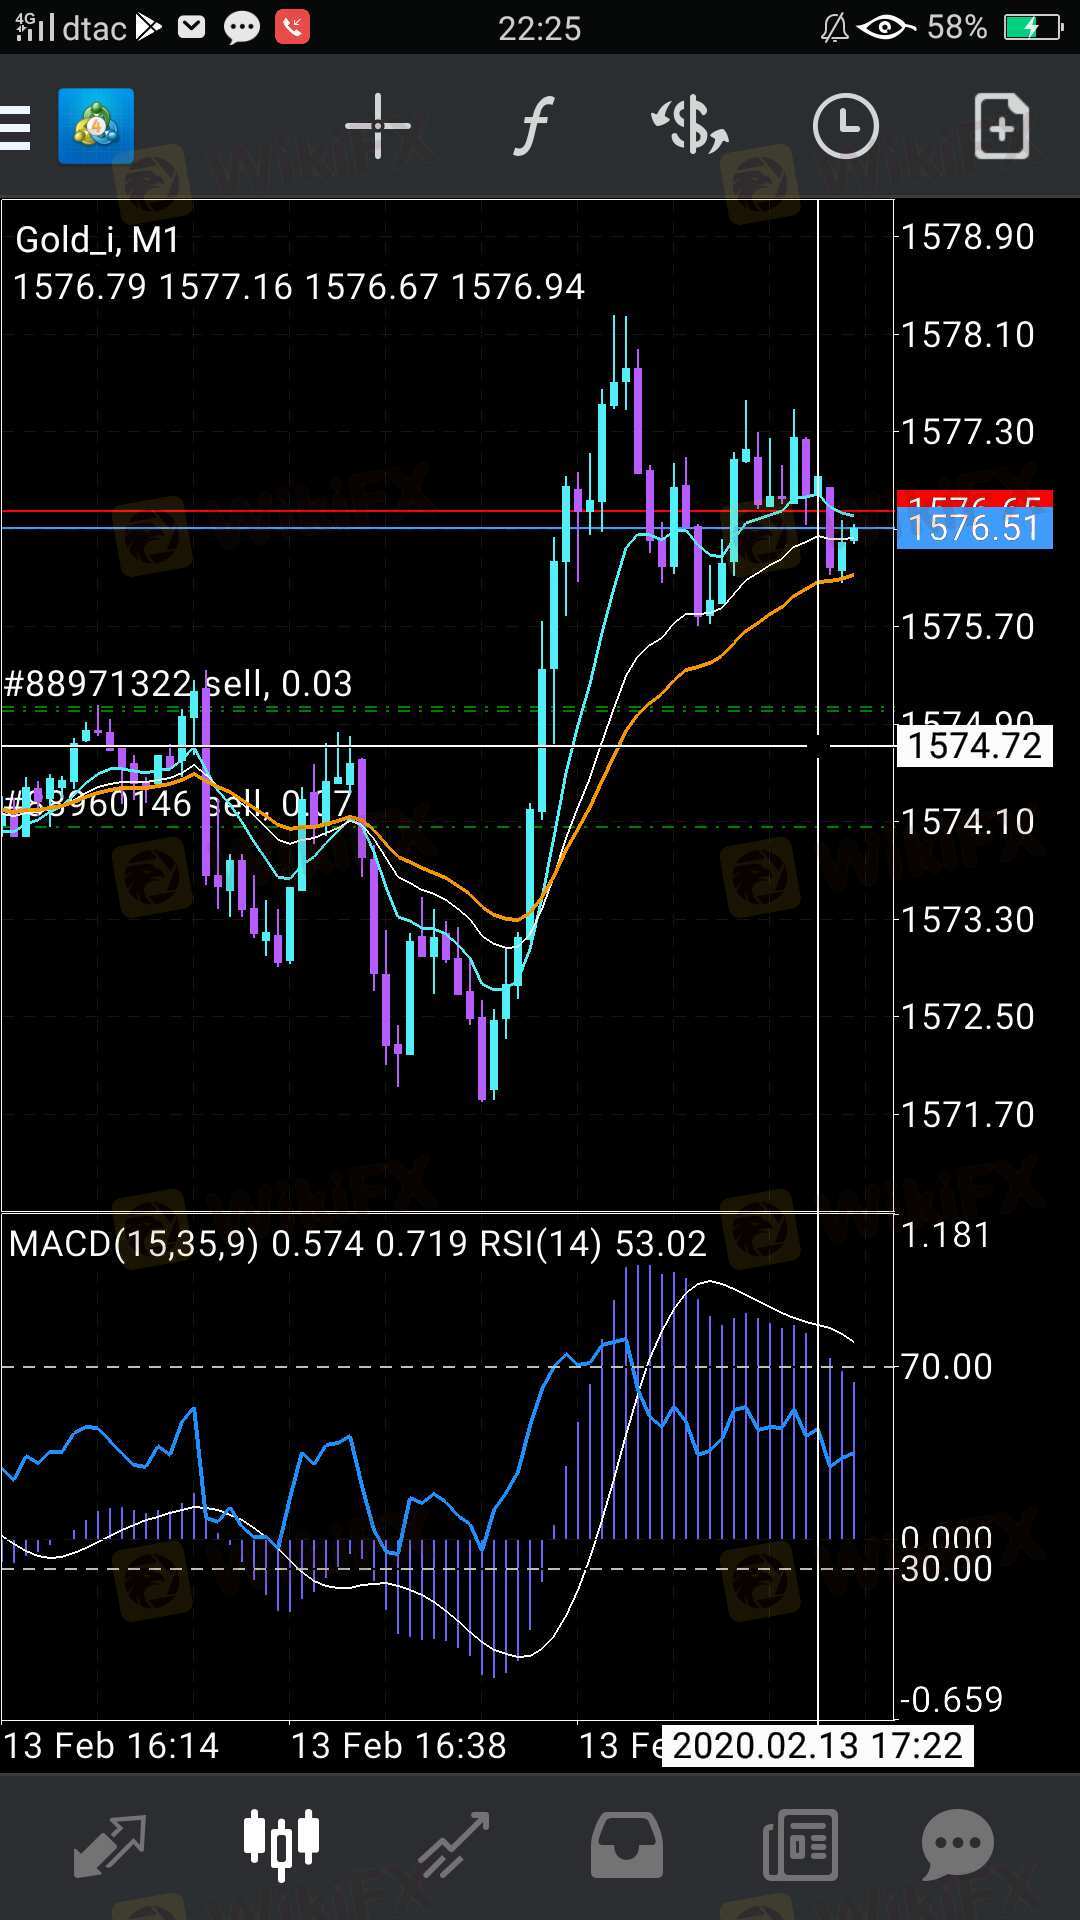
Task: Tap the MetaTrader app logo icon
Action: [x=96, y=126]
